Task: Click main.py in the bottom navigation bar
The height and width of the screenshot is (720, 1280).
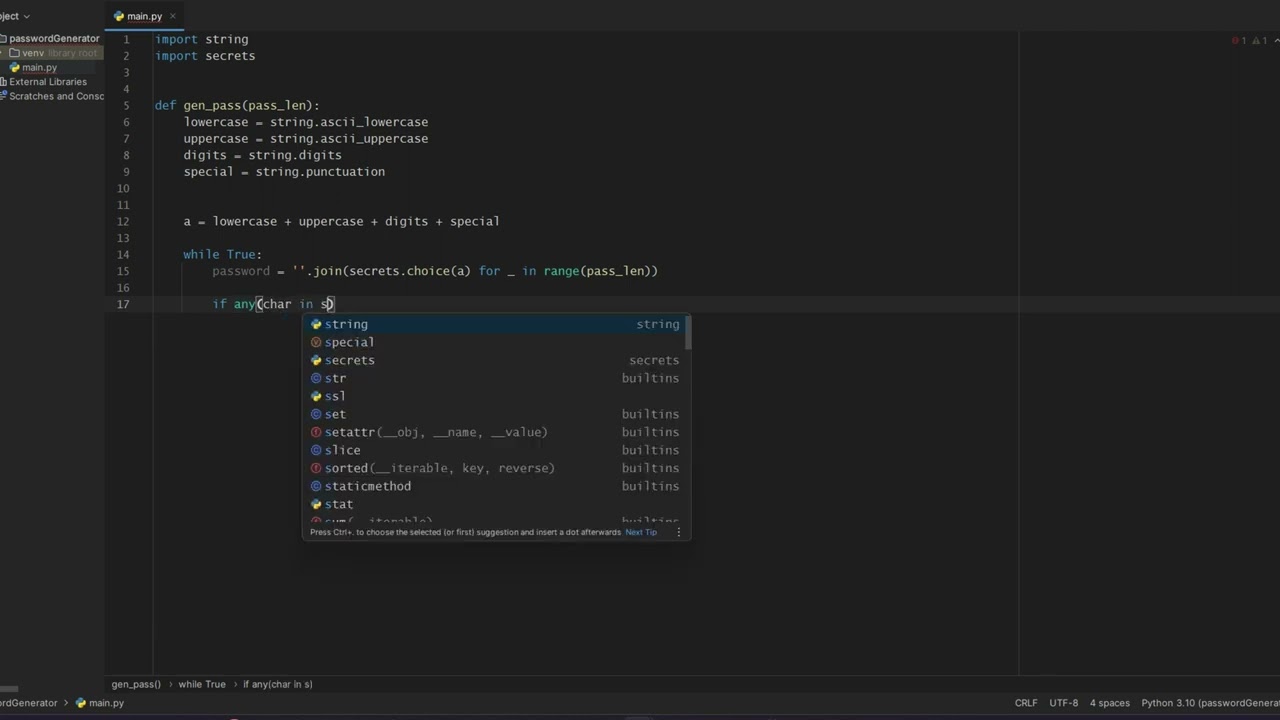Action: (x=99, y=703)
